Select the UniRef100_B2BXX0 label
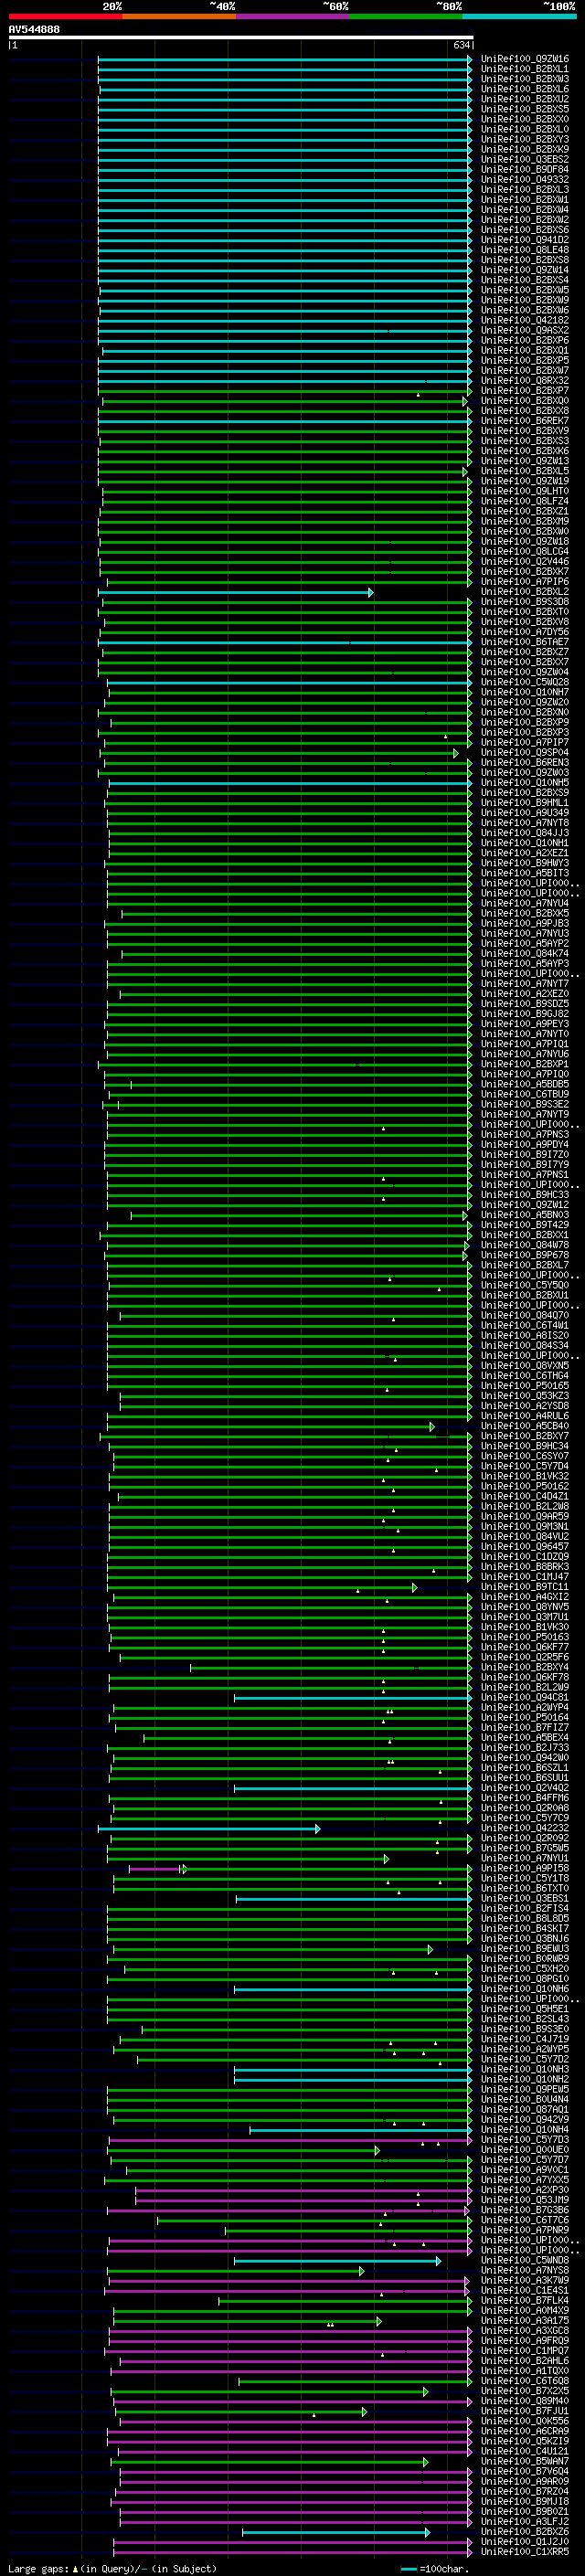 525,119
